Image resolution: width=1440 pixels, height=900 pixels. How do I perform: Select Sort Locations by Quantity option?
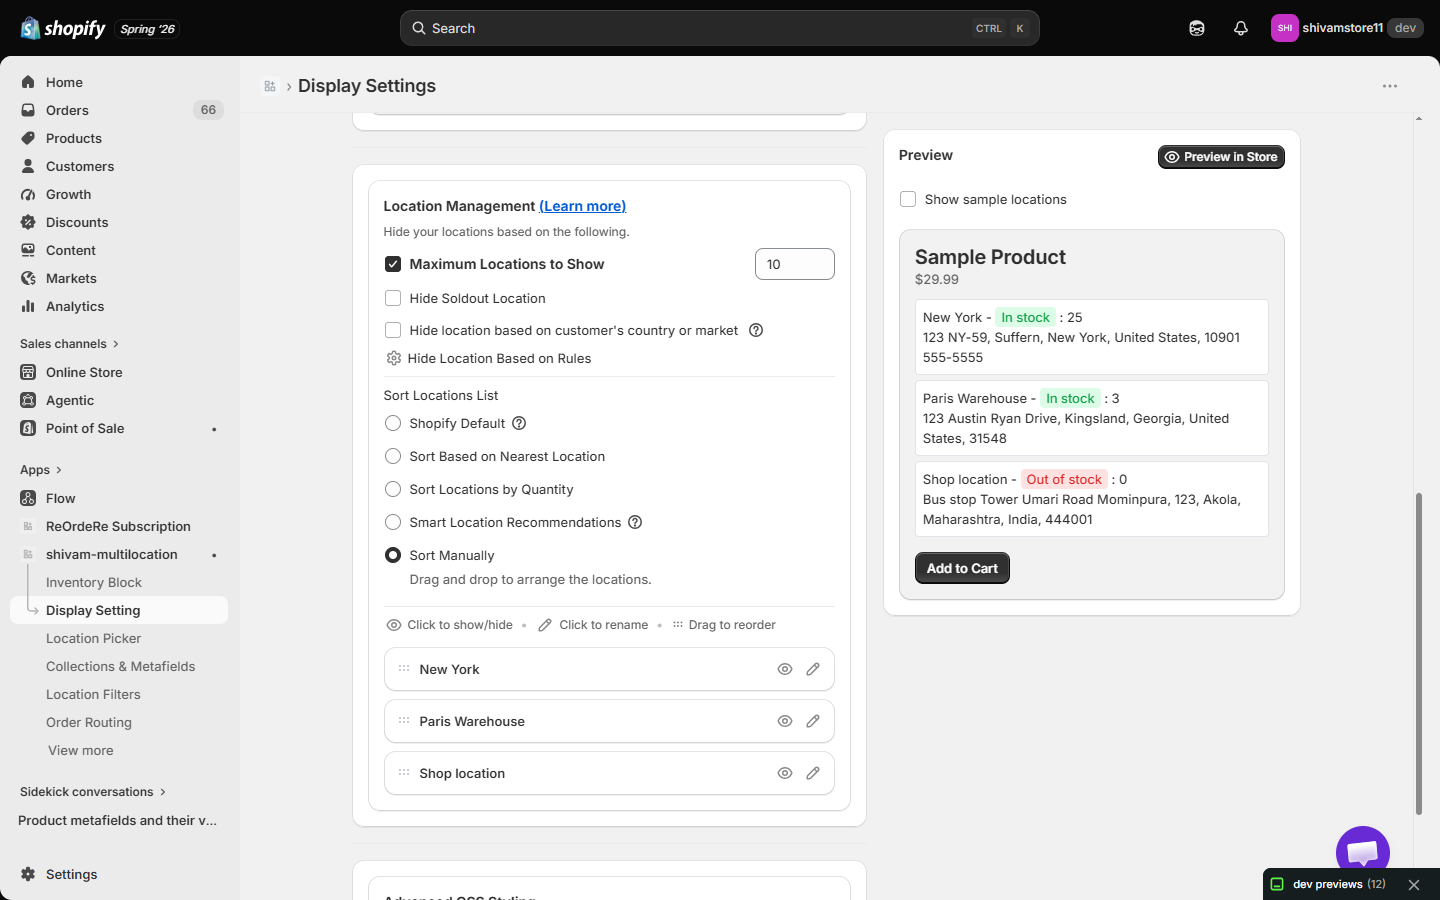coord(393,489)
